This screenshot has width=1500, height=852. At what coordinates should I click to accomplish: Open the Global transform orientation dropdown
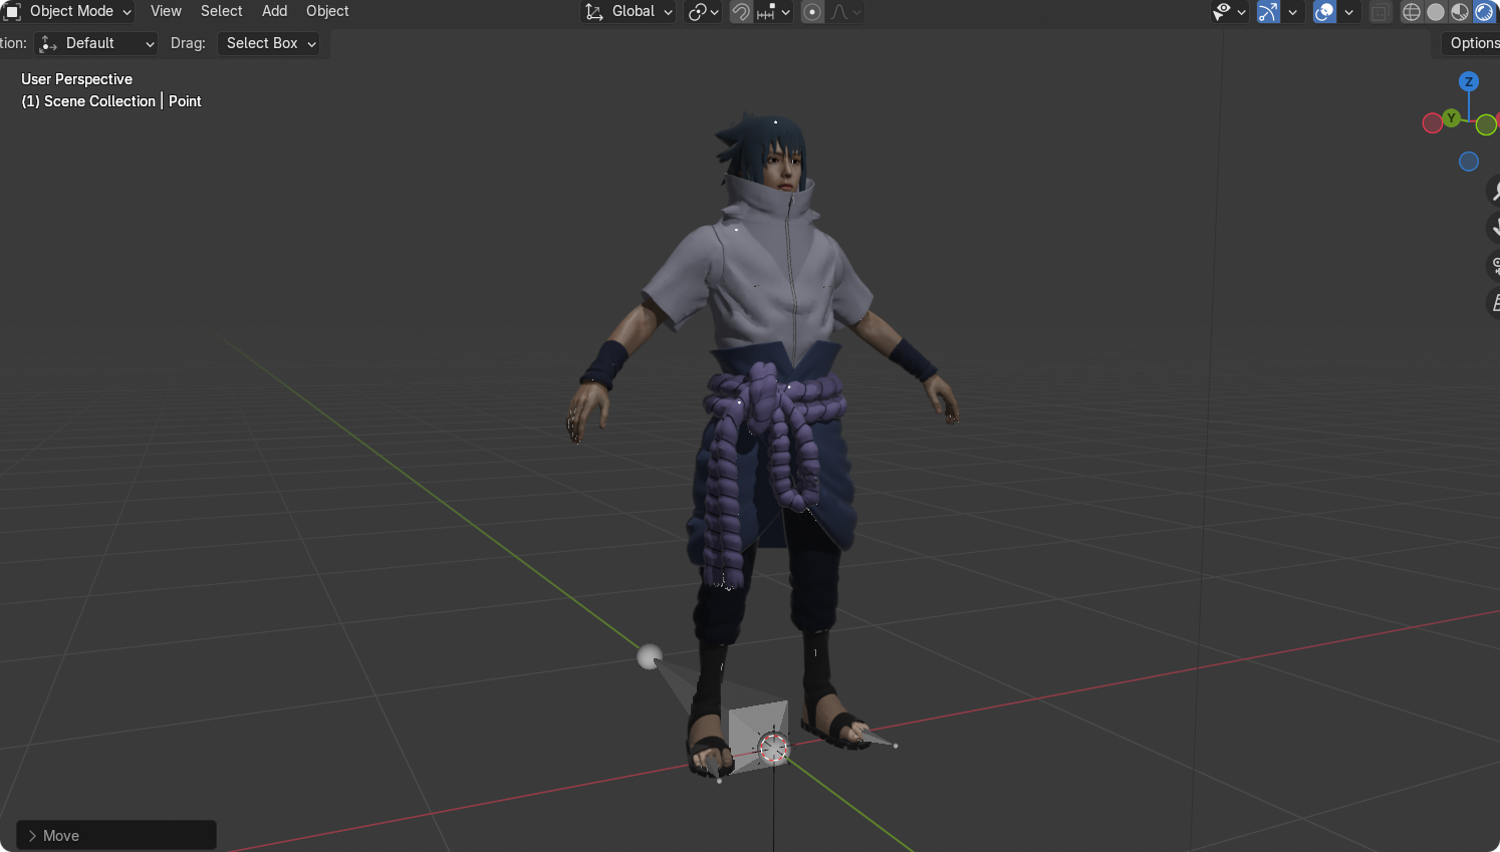tap(629, 12)
